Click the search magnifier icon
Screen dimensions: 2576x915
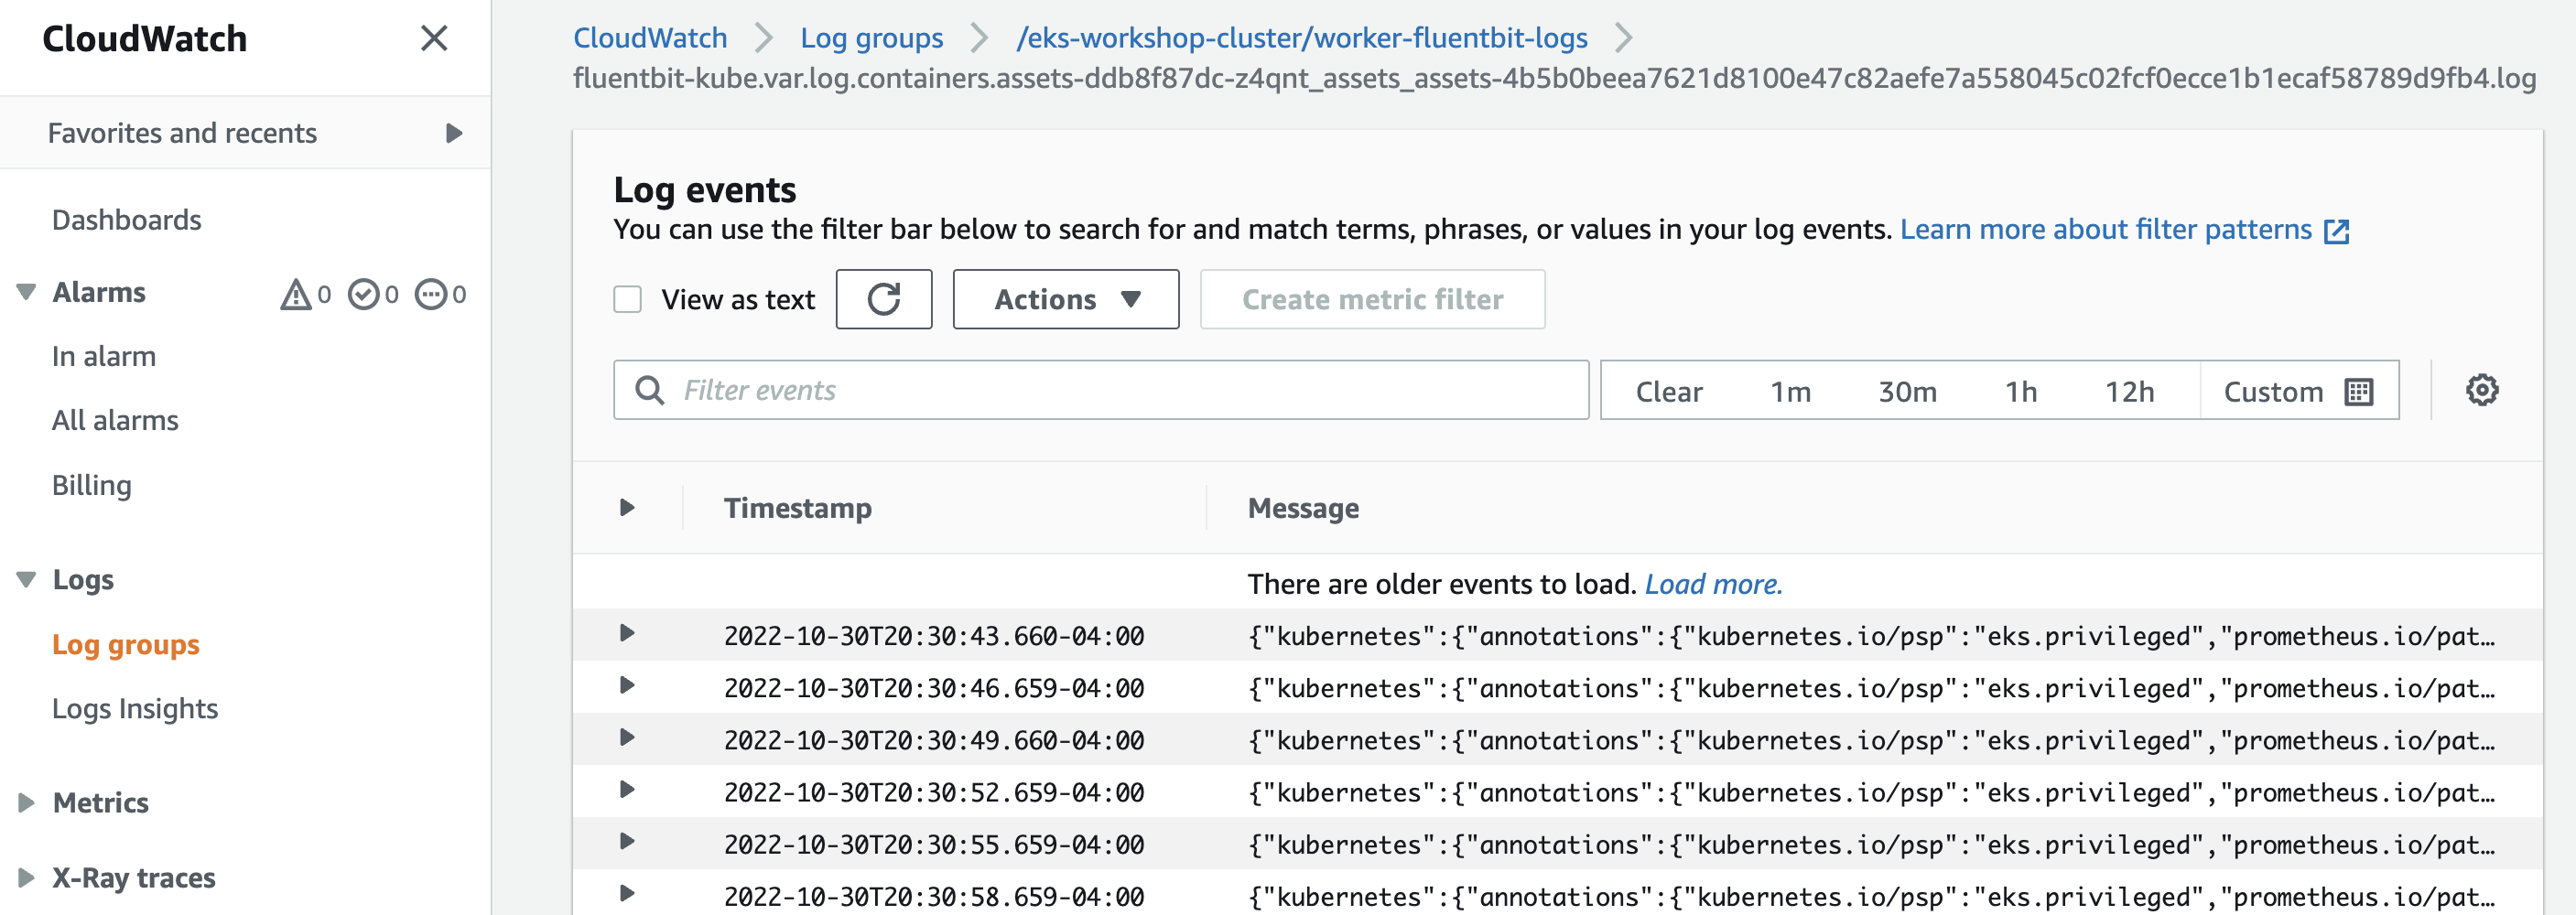coord(650,390)
